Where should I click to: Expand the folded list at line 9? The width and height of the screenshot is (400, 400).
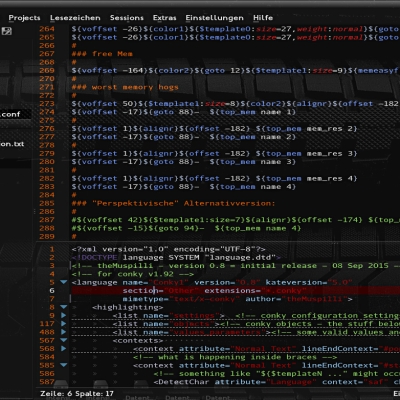tap(63, 315)
